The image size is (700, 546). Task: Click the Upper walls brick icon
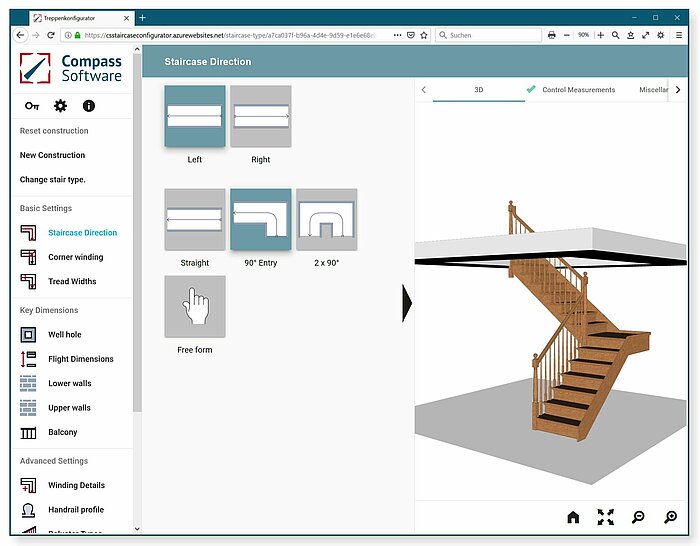(x=28, y=408)
